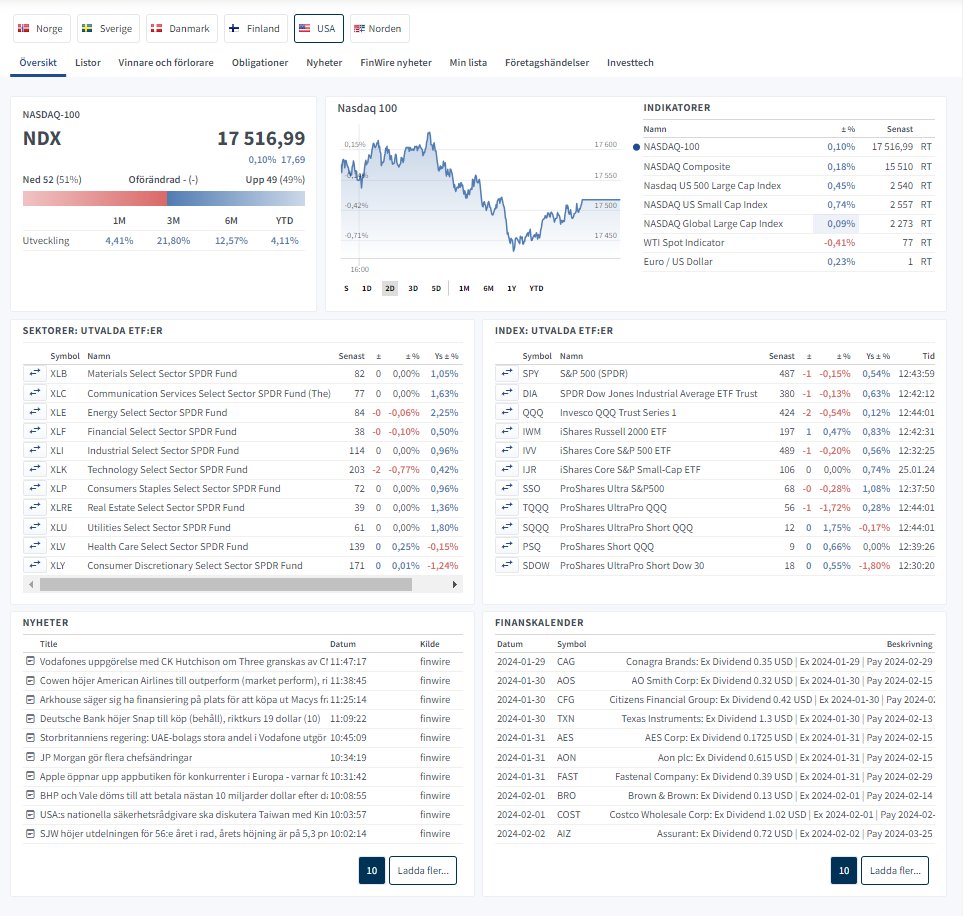Set chart period to S
The width and height of the screenshot is (963, 916).
[x=346, y=288]
